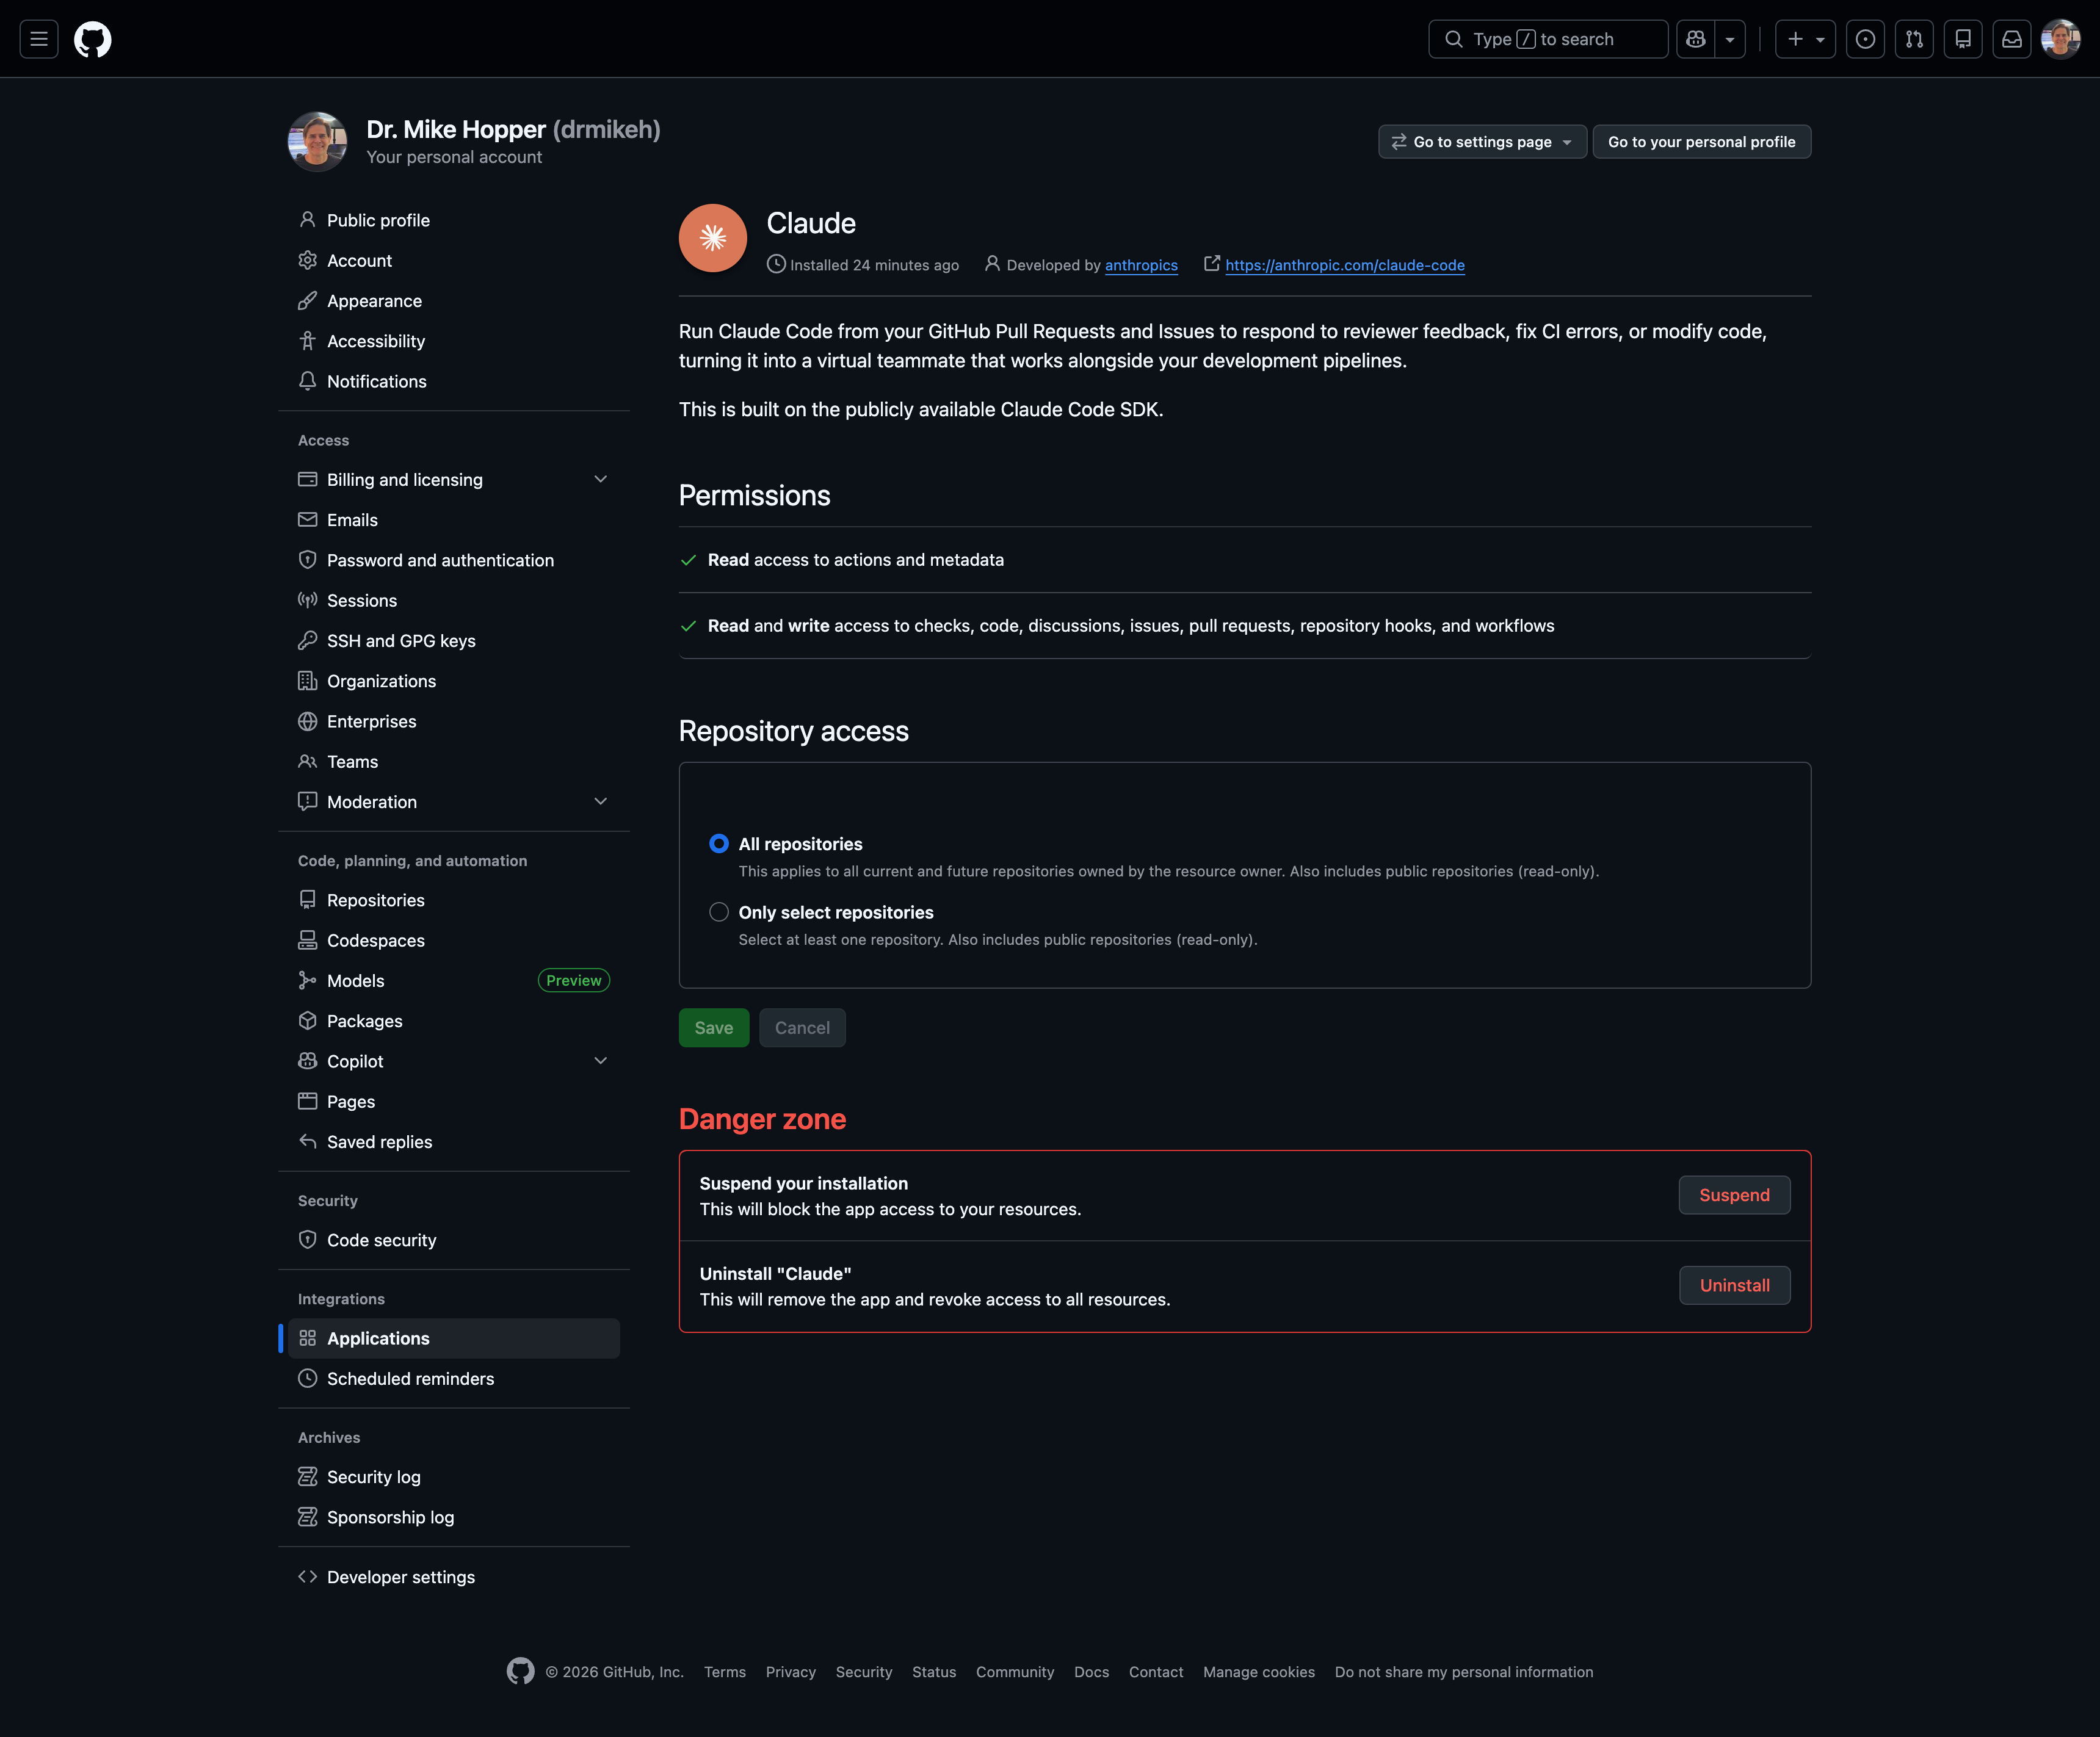Click the Dr. Mike Hopper profile picture

tap(318, 141)
